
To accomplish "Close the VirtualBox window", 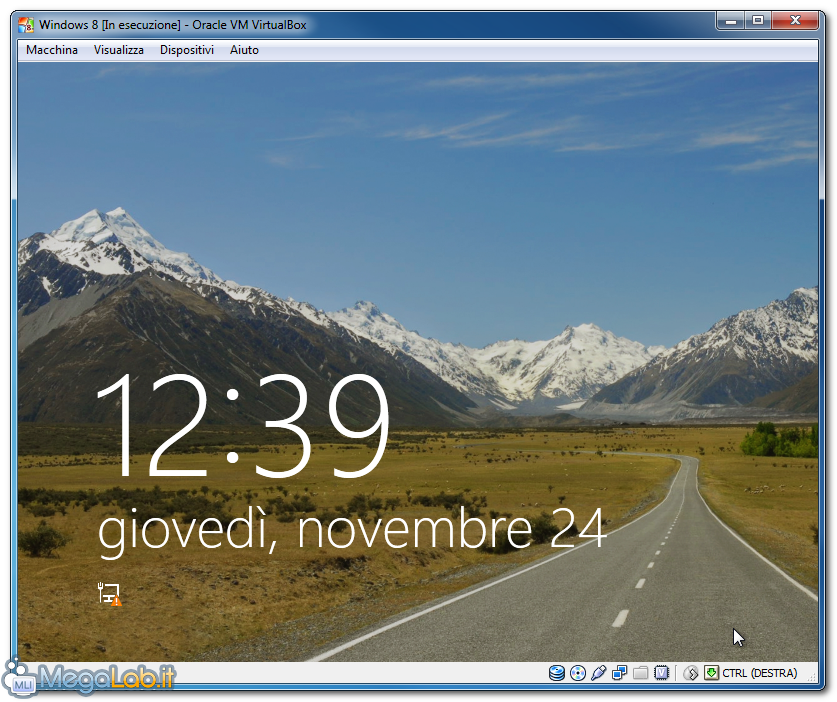I will point(795,21).
